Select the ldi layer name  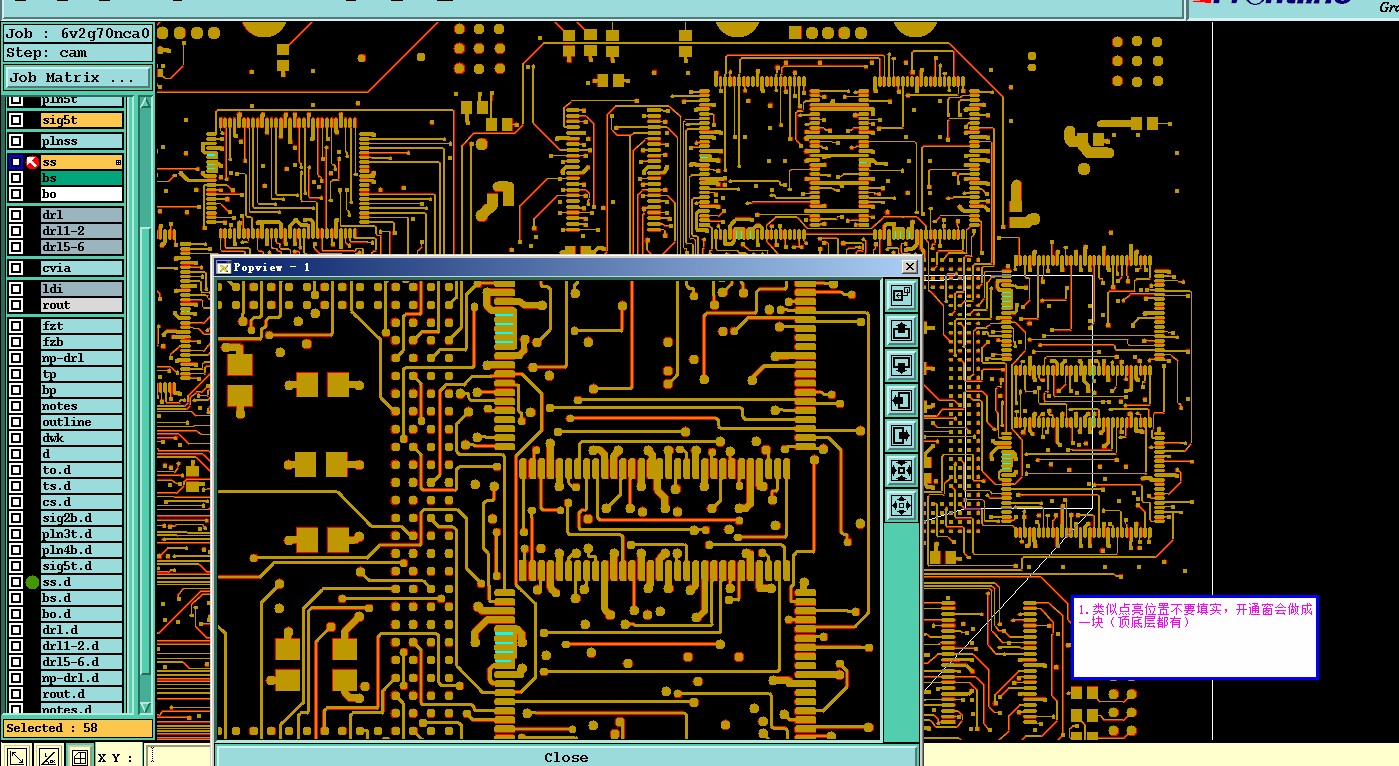pos(82,289)
